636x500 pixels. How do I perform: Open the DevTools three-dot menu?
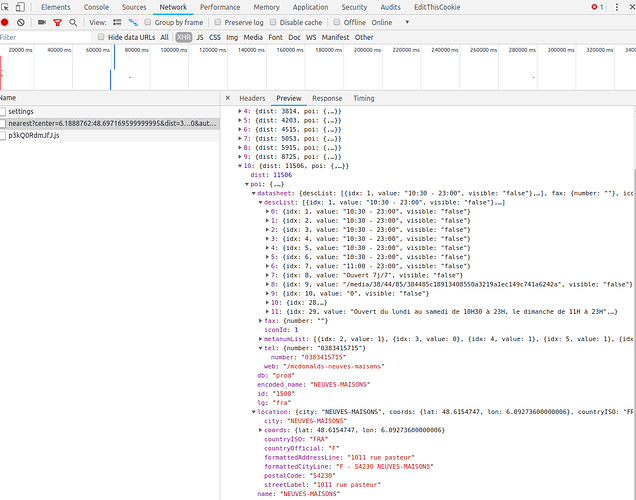[x=617, y=7]
